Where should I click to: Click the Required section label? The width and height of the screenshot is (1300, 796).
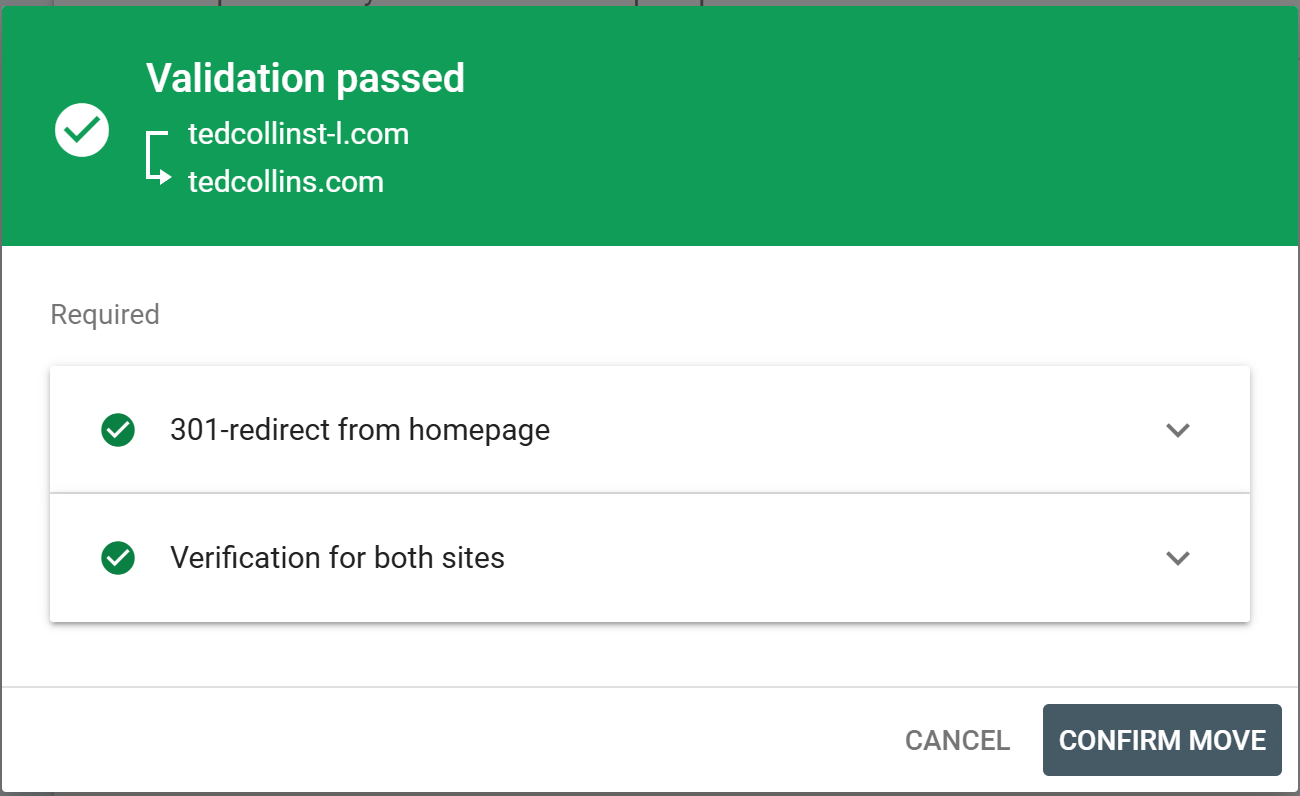pyautogui.click(x=105, y=314)
